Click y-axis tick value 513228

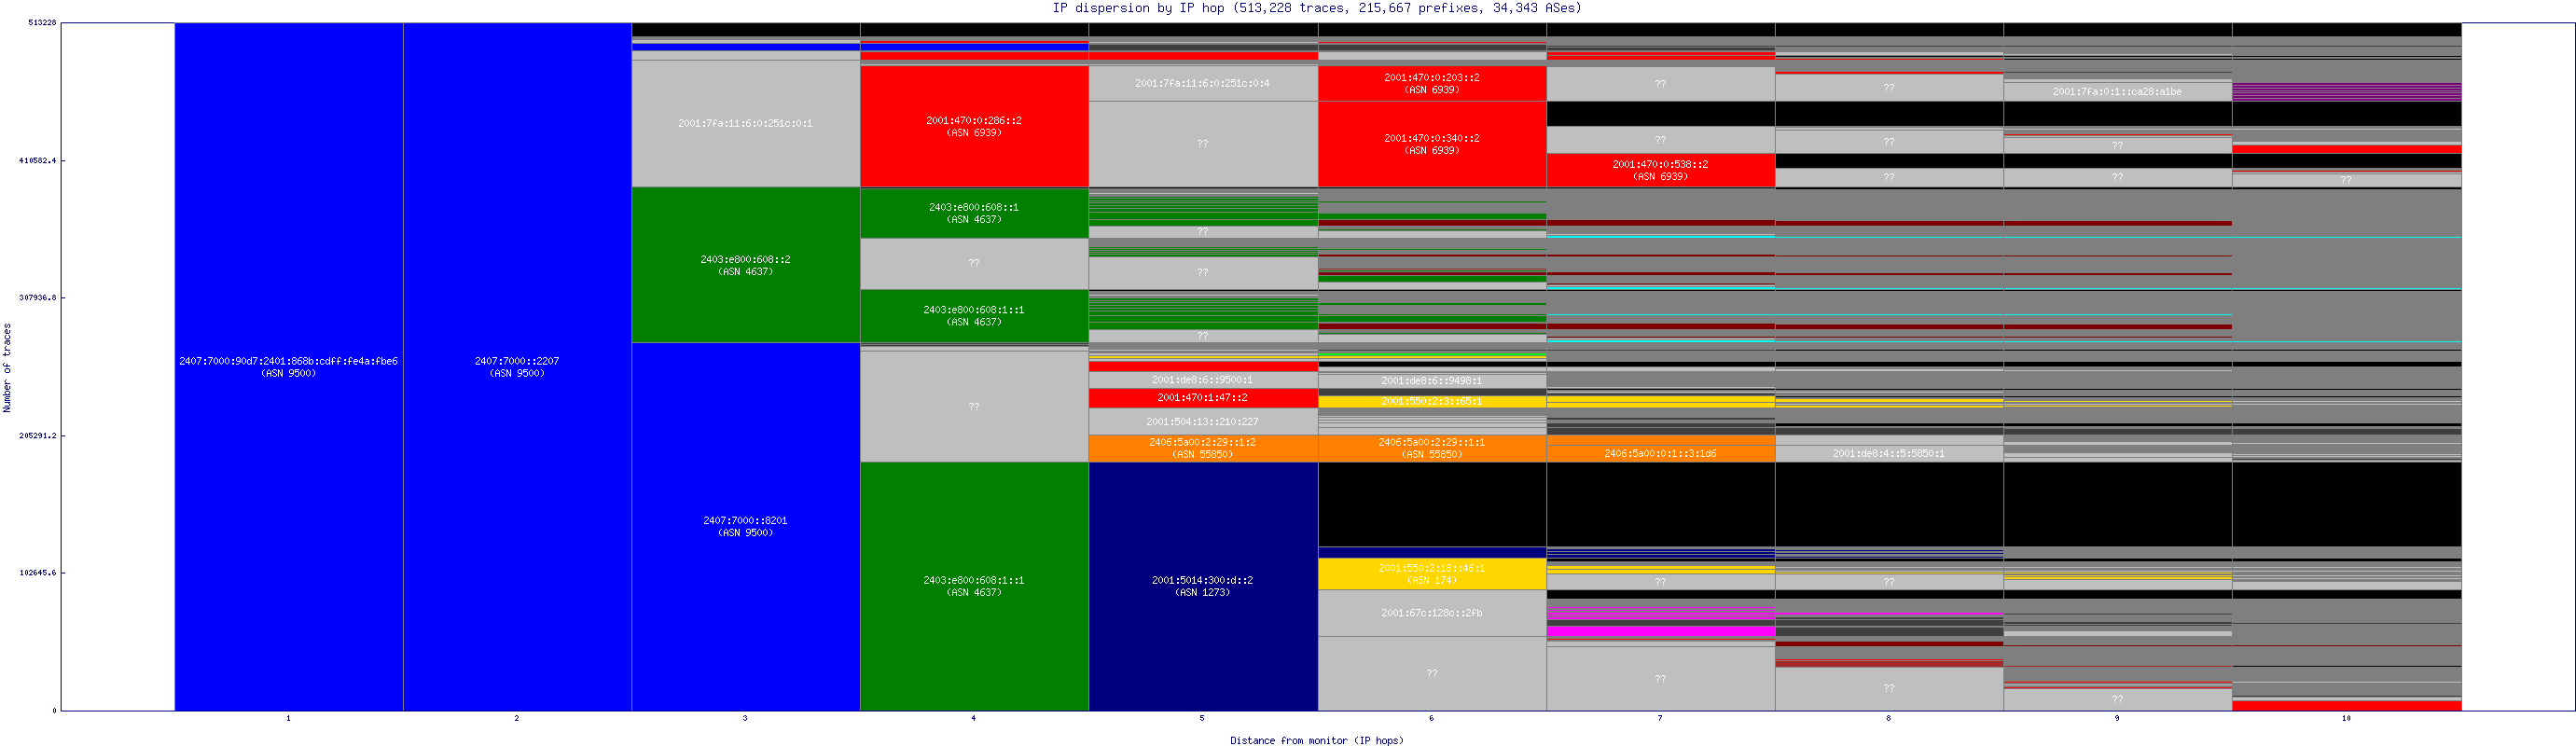pos(42,22)
